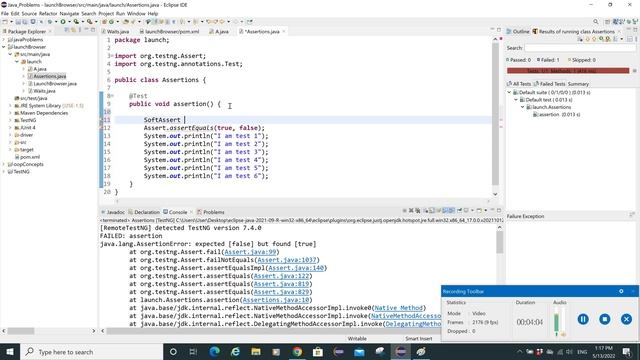Click the Debug bug toolbar icon
640x360 pixels.
pyautogui.click(x=49, y=22)
